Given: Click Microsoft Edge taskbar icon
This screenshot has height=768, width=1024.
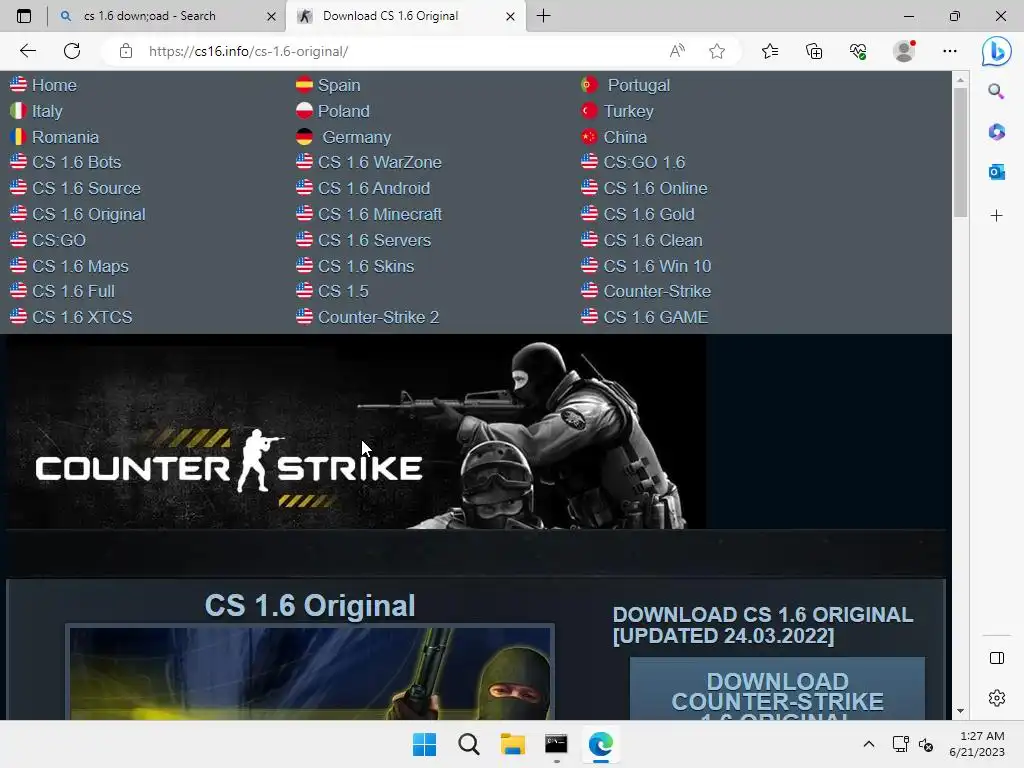Looking at the screenshot, I should click(x=600, y=744).
